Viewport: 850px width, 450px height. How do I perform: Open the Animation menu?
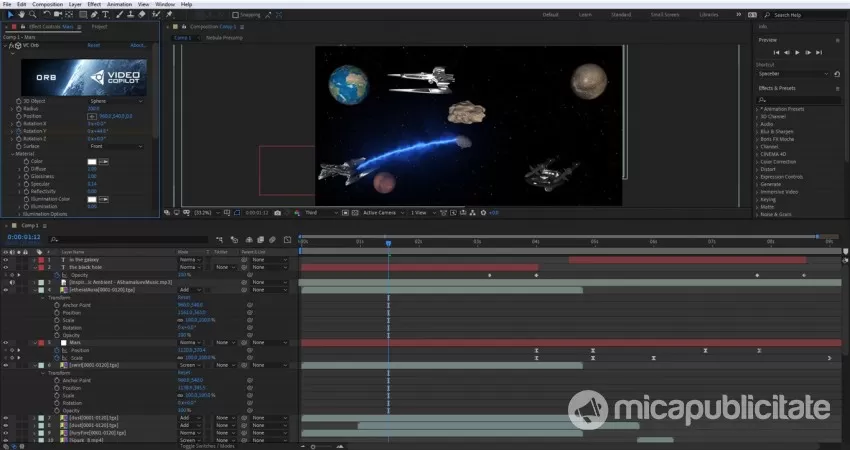pyautogui.click(x=119, y=4)
